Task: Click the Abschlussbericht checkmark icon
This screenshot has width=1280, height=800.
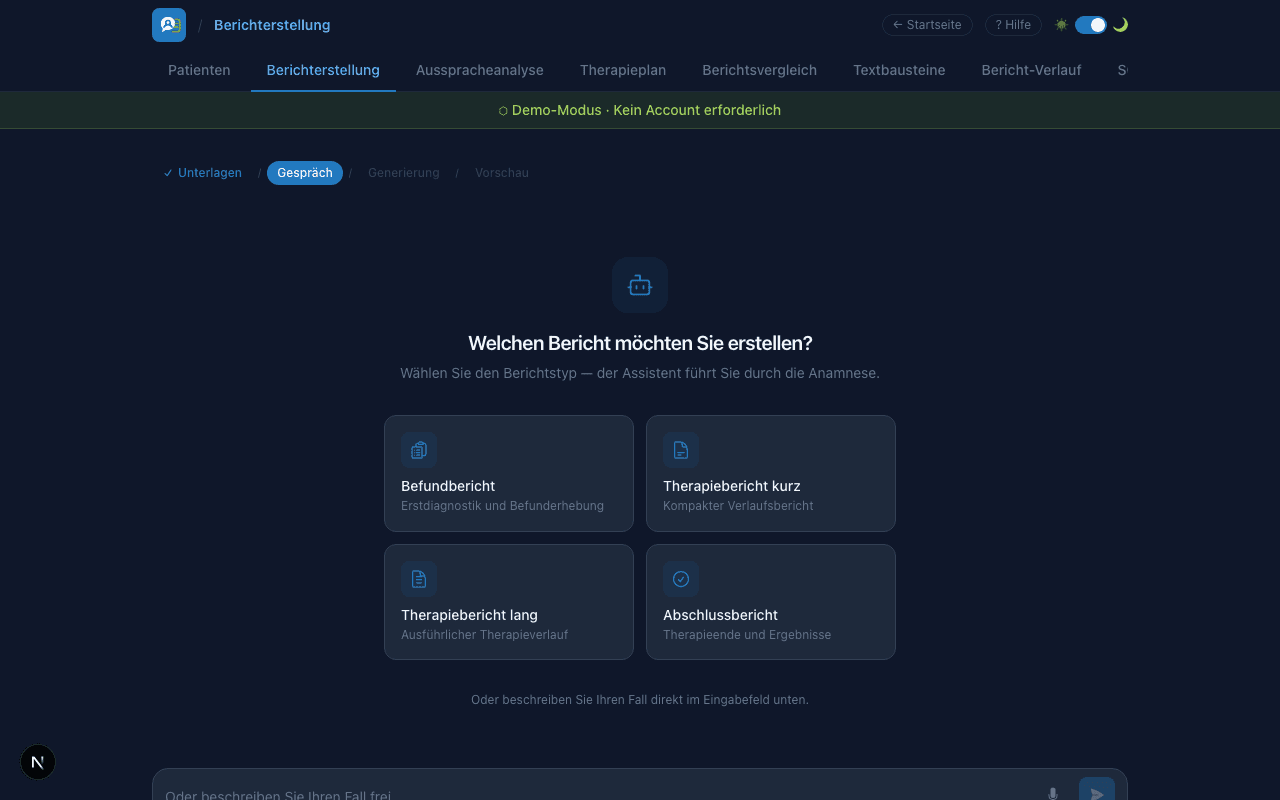Action: 681,579
